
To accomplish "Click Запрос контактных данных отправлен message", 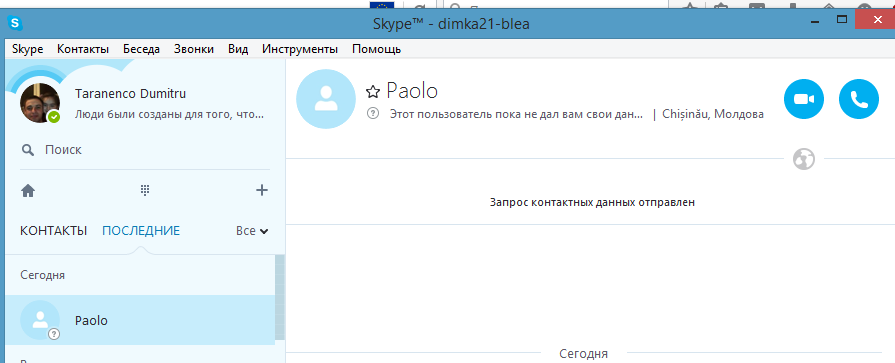I will click(592, 202).
